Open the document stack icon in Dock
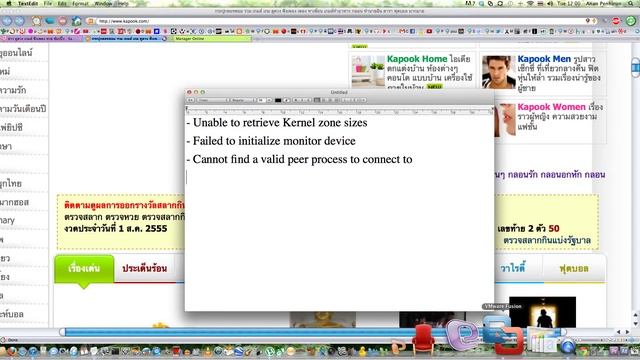 click(x=543, y=340)
